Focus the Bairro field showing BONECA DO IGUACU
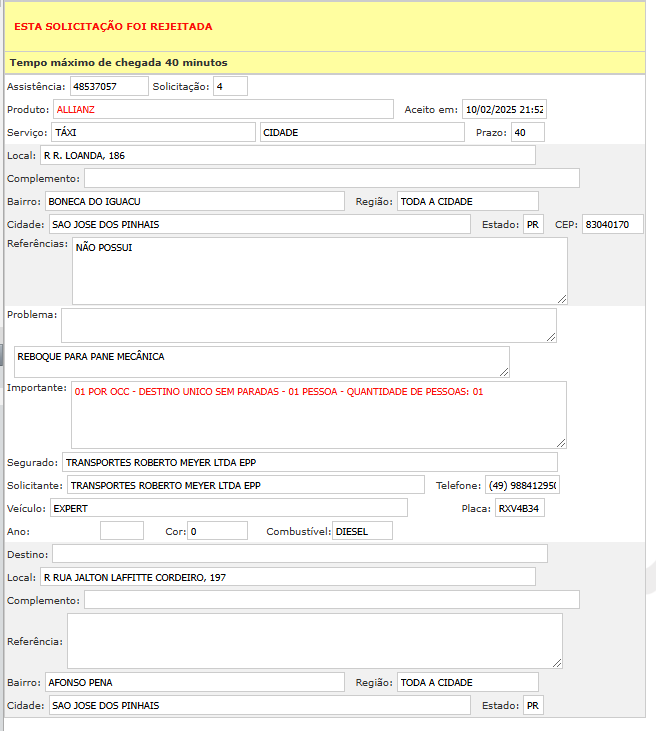The image size is (656, 731). pyautogui.click(x=194, y=201)
